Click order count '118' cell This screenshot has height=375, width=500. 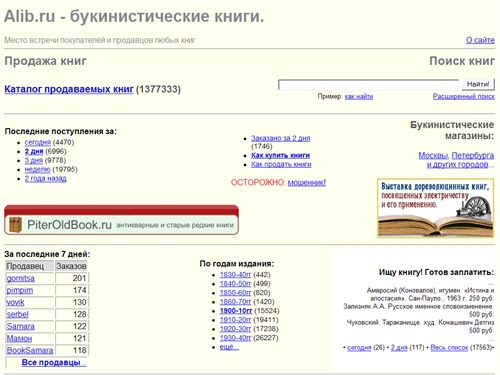coord(71,350)
